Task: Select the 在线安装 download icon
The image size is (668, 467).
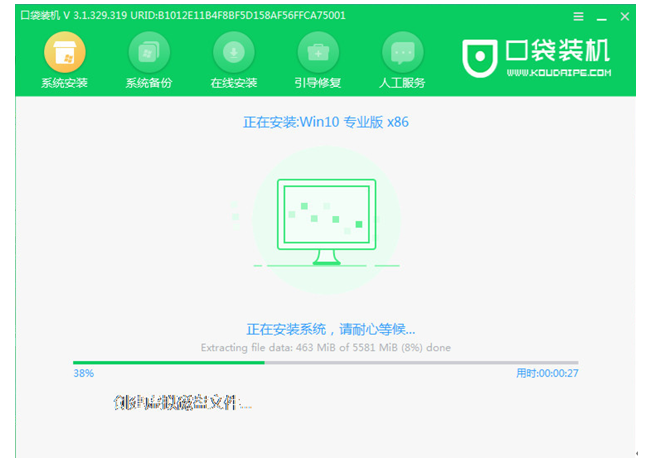Action: point(234,51)
